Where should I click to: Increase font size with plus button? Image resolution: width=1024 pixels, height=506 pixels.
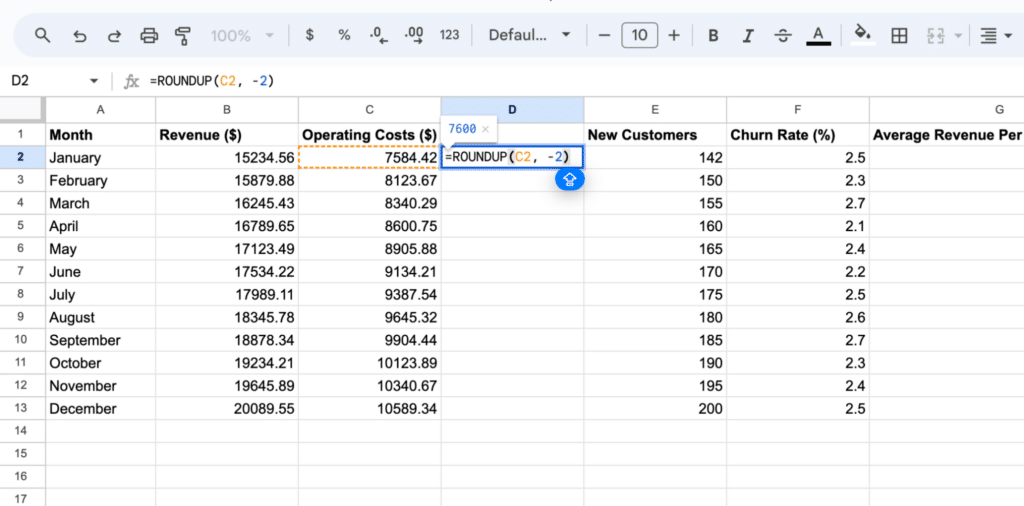click(x=674, y=35)
